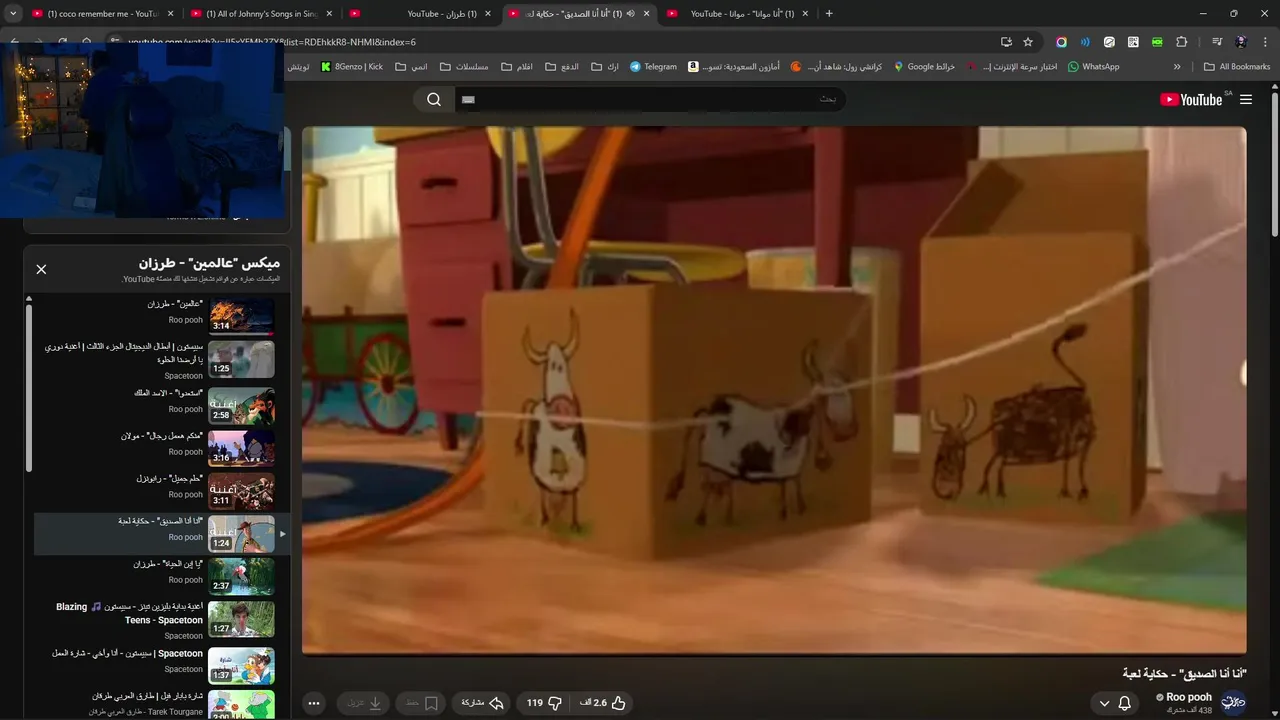The width and height of the screenshot is (1280, 720).
Task: Open the media control music-note icon
Action: coord(1217,42)
